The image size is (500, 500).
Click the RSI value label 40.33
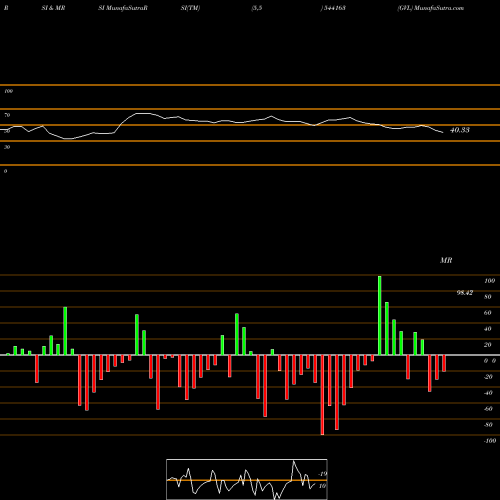[460, 130]
